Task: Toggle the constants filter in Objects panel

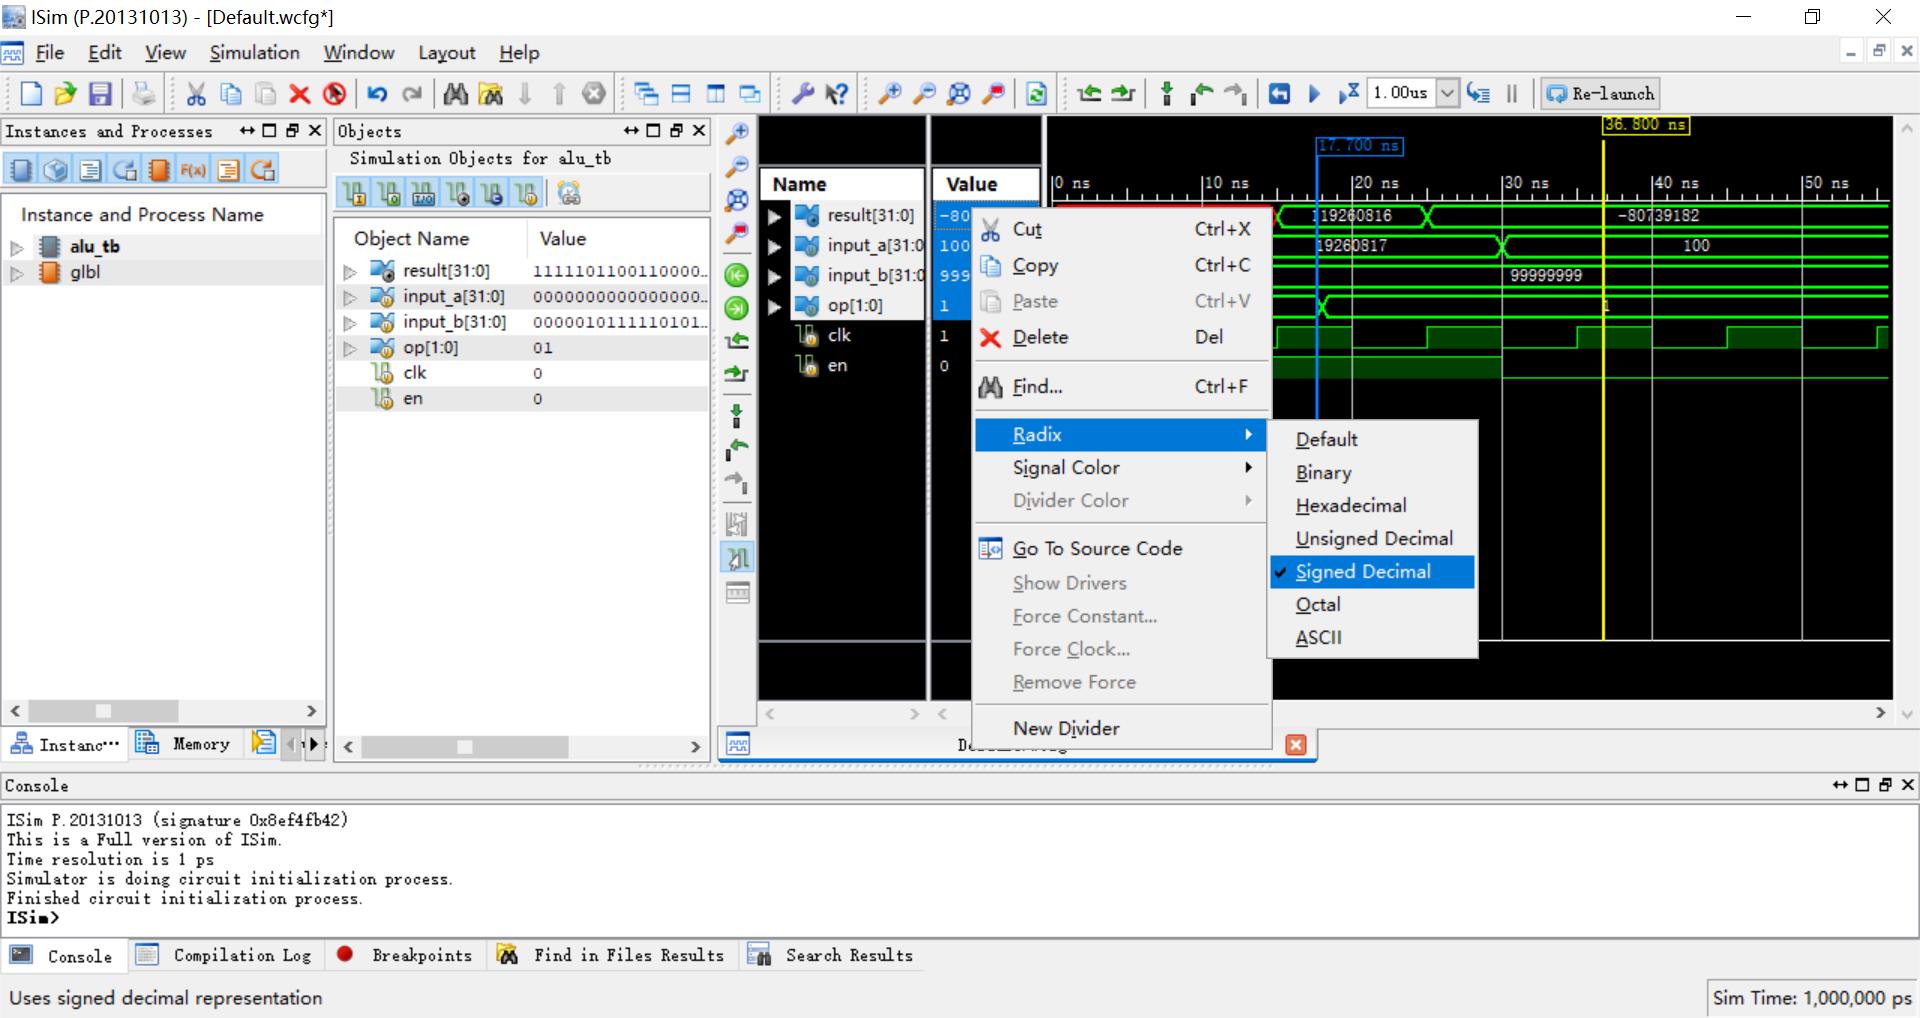Action: pos(492,193)
